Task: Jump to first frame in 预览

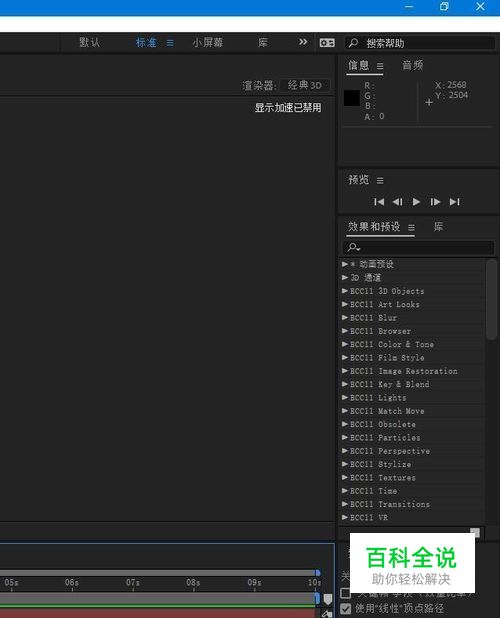Action: 379,202
